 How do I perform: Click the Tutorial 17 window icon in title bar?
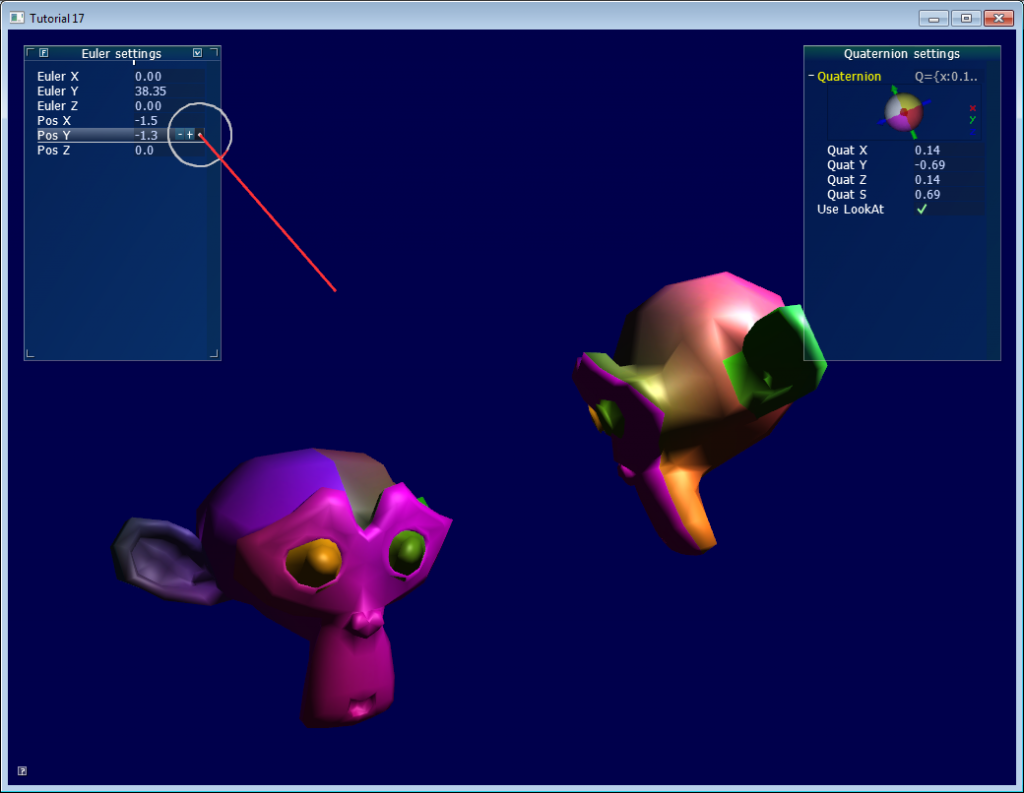click(x=16, y=18)
